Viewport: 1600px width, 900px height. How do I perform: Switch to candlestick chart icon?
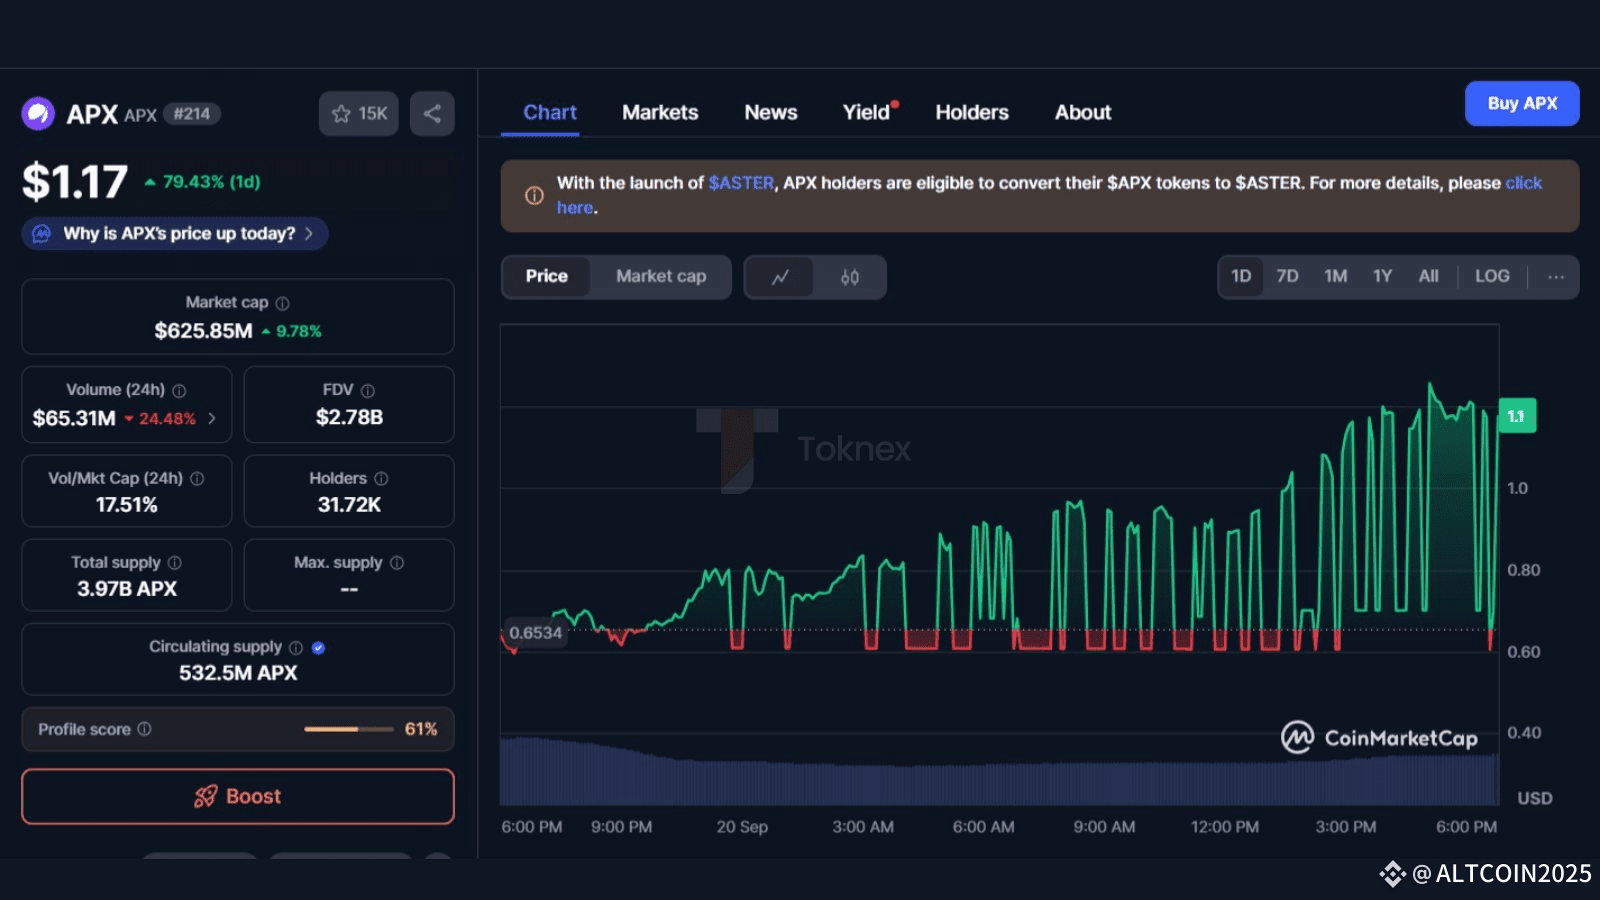850,277
